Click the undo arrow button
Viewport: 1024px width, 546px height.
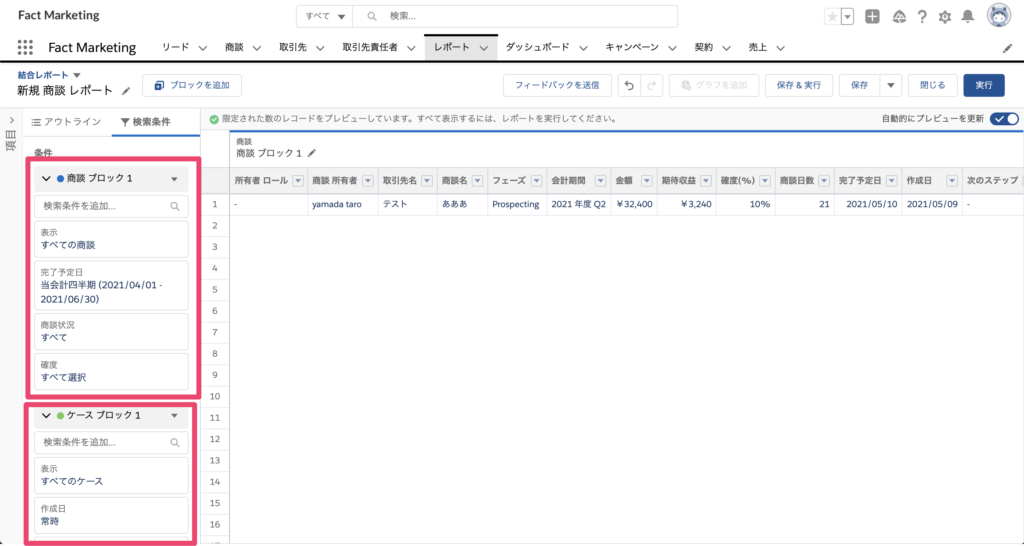pos(629,86)
